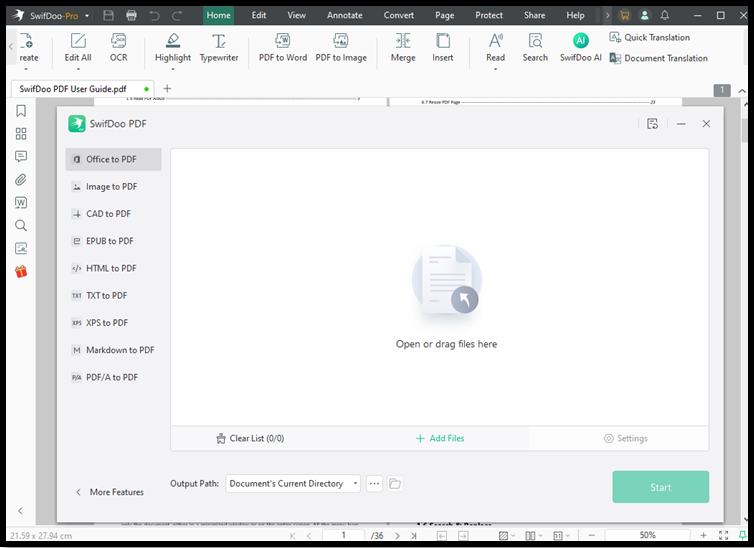Launch SwifDoo AI assistant
754x548 pixels.
[x=580, y=48]
